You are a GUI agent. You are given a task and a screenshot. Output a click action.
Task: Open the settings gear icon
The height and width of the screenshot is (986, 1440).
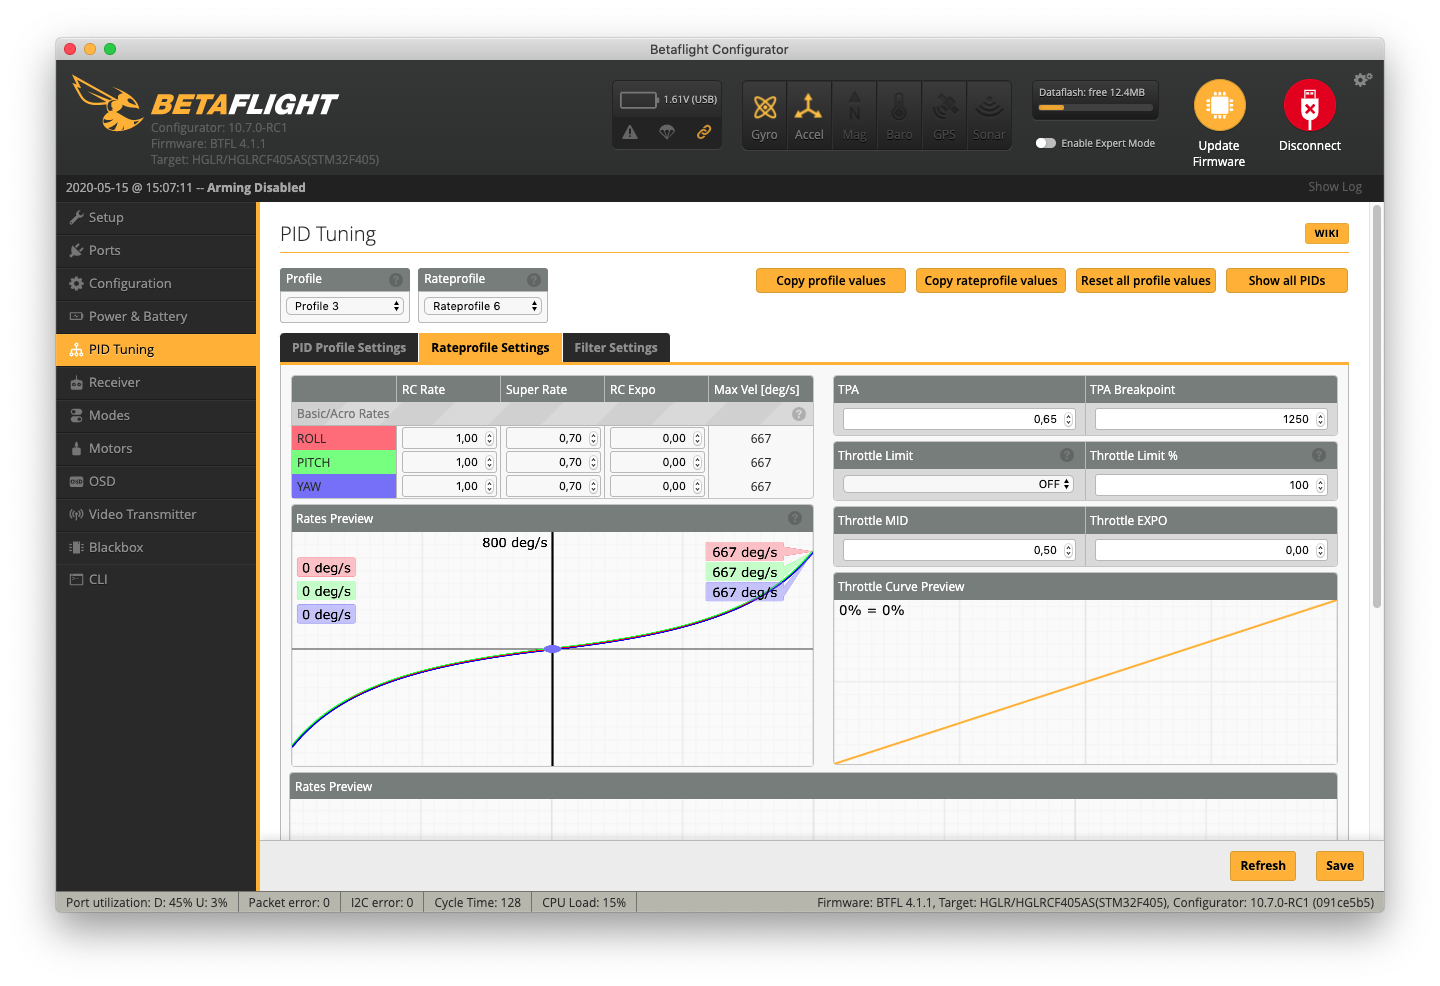[x=1362, y=80]
